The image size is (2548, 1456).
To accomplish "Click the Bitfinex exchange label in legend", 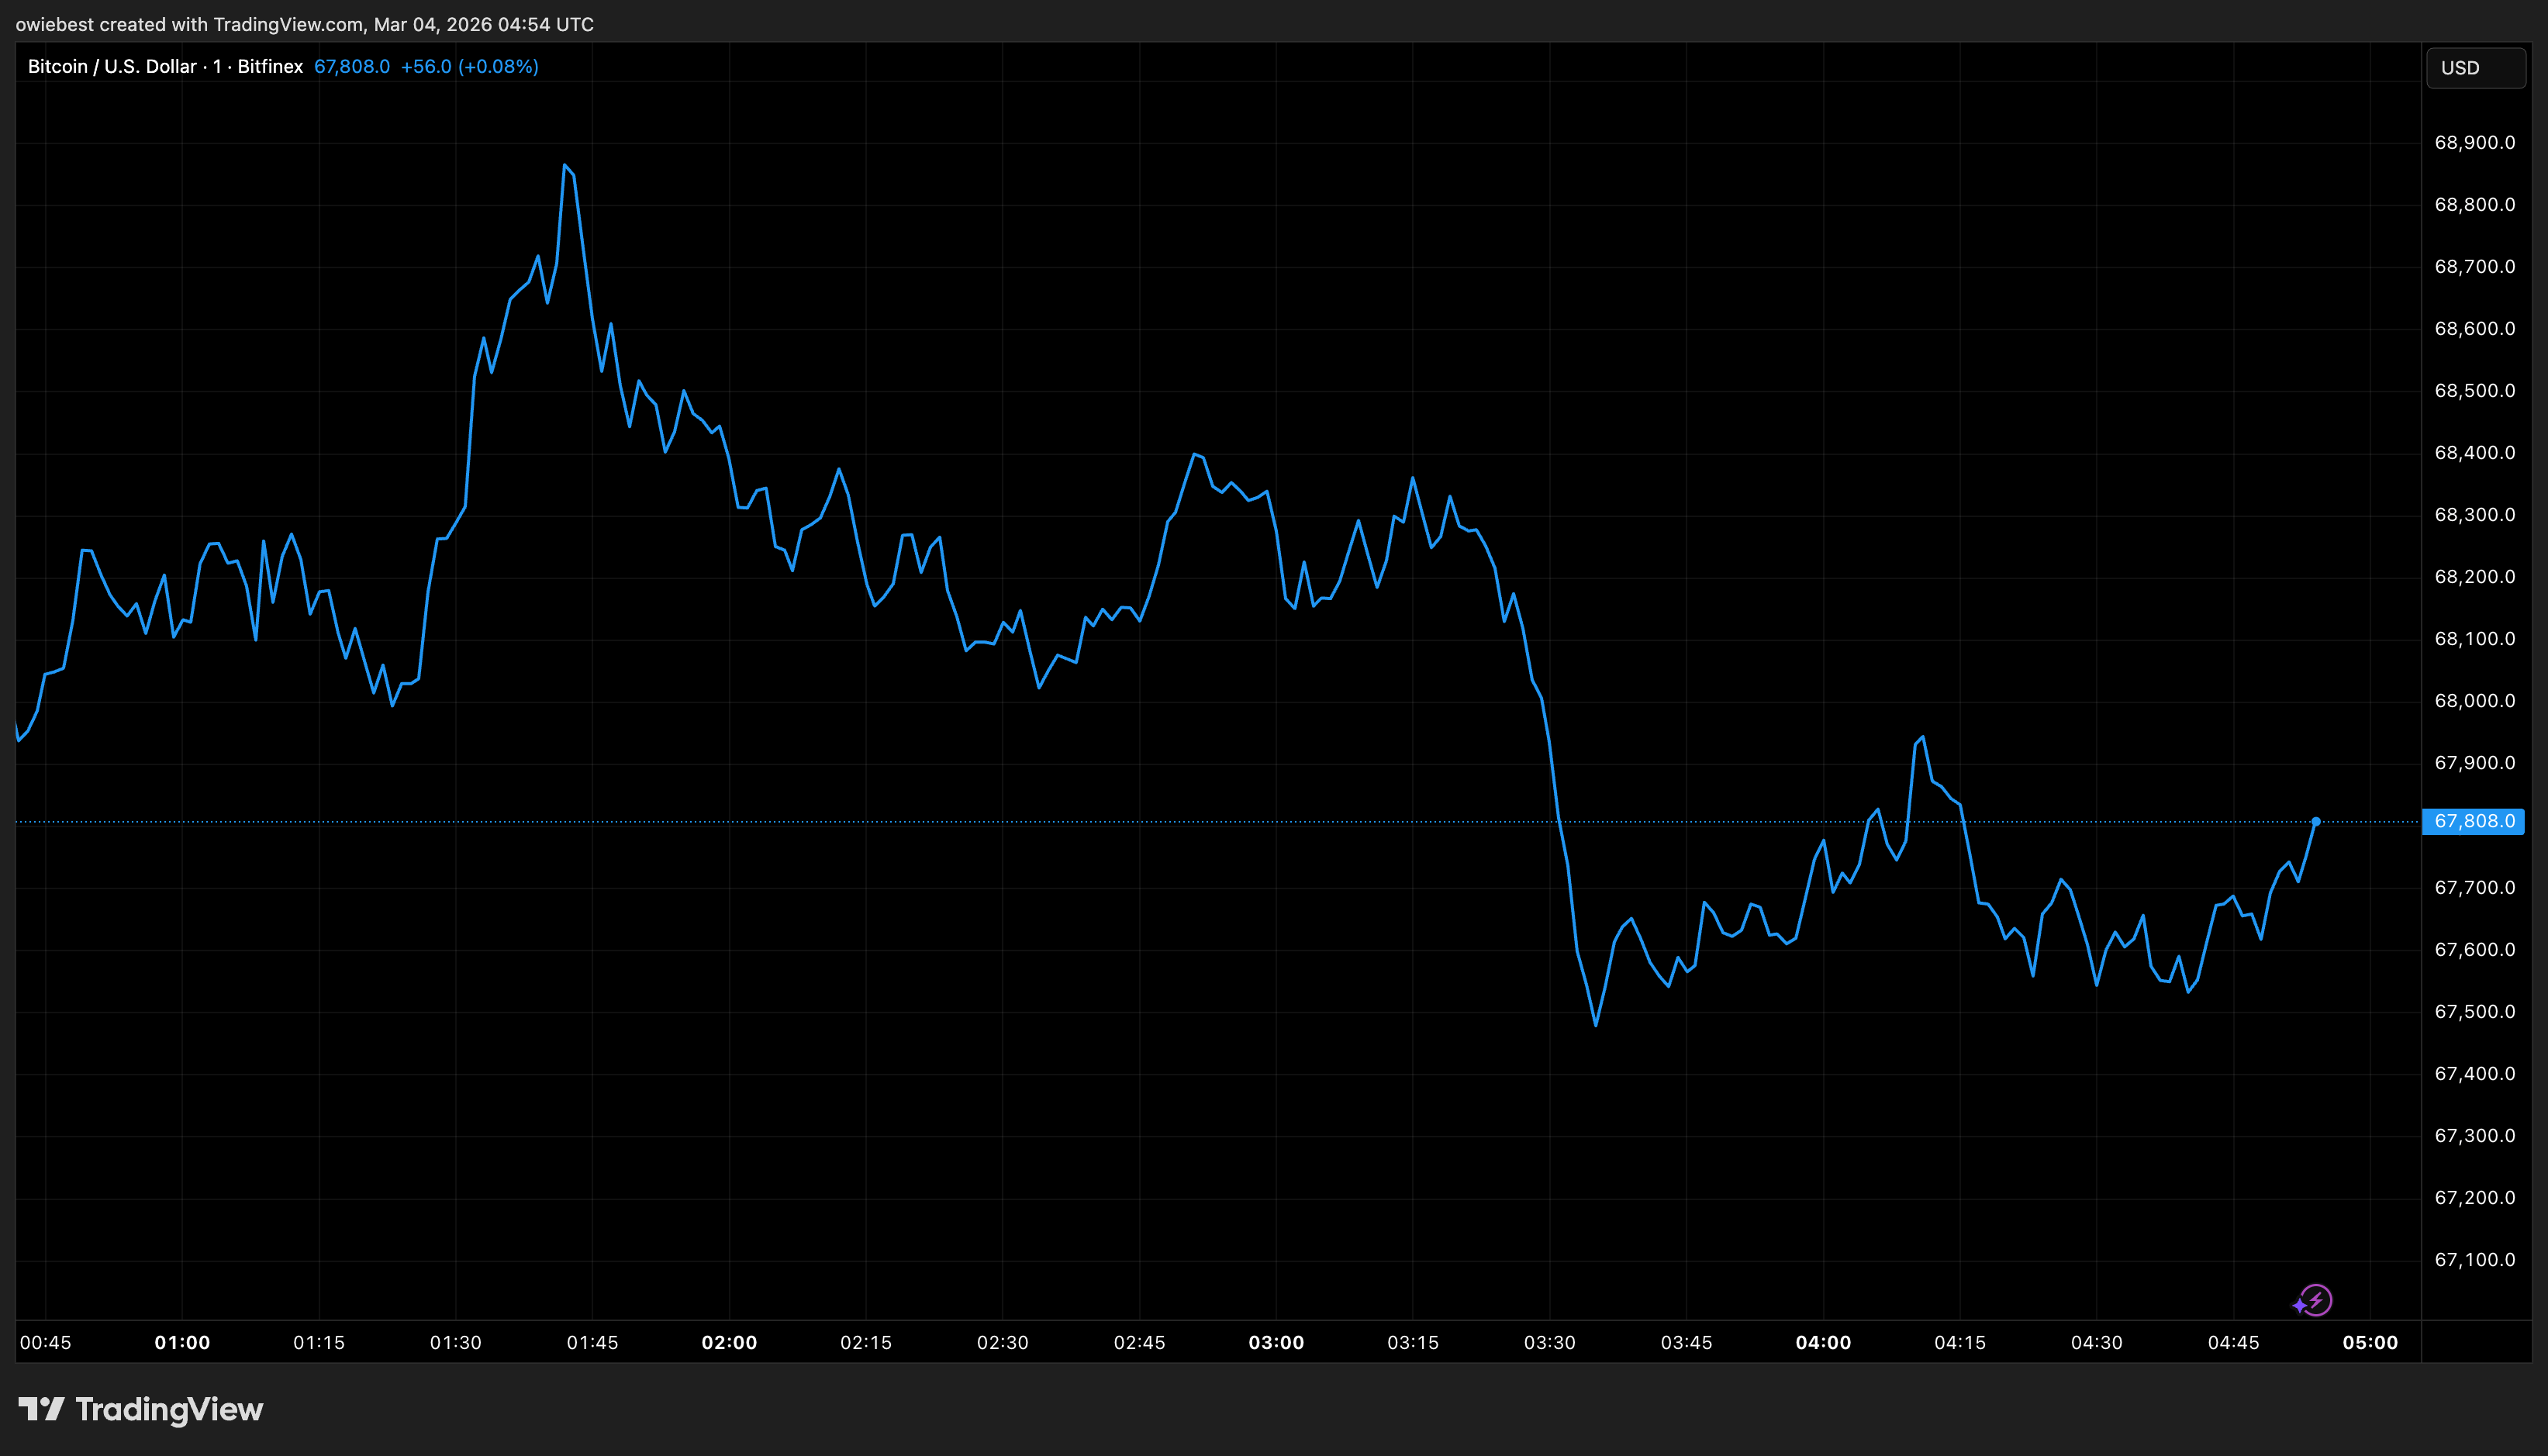I will [x=270, y=66].
